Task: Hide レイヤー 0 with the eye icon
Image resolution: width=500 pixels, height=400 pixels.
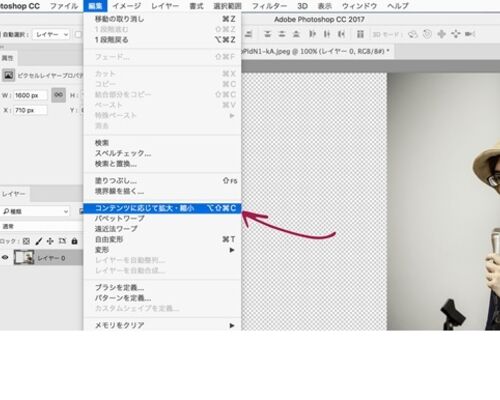Action: (5, 258)
